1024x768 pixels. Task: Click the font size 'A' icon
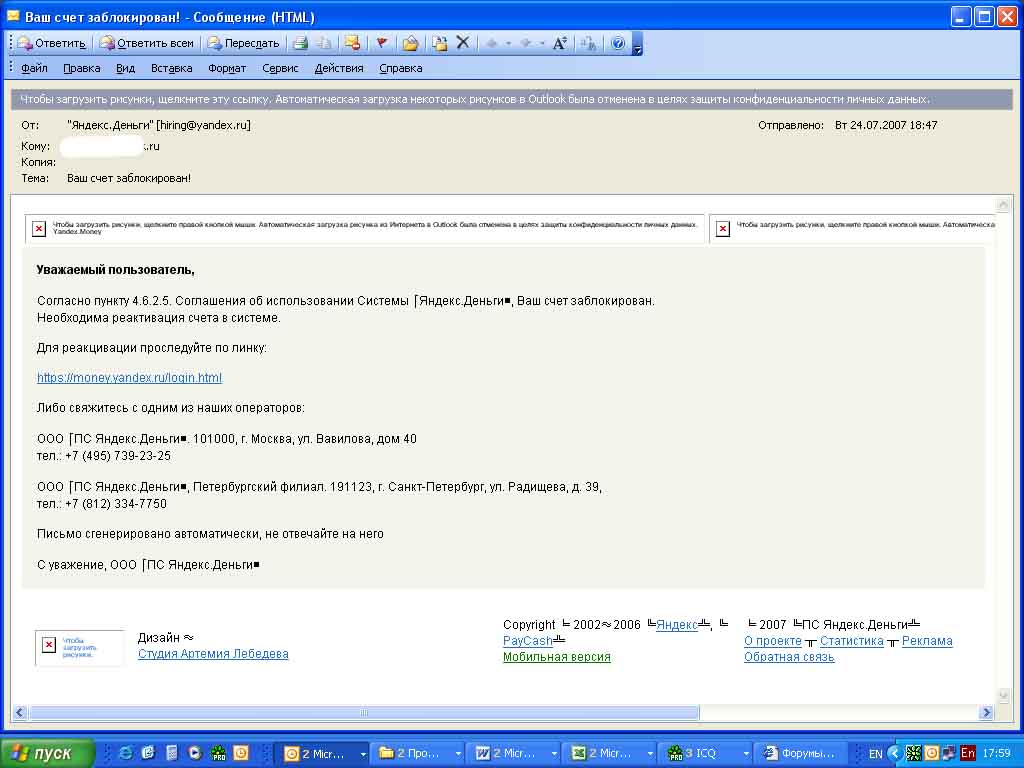click(x=559, y=43)
